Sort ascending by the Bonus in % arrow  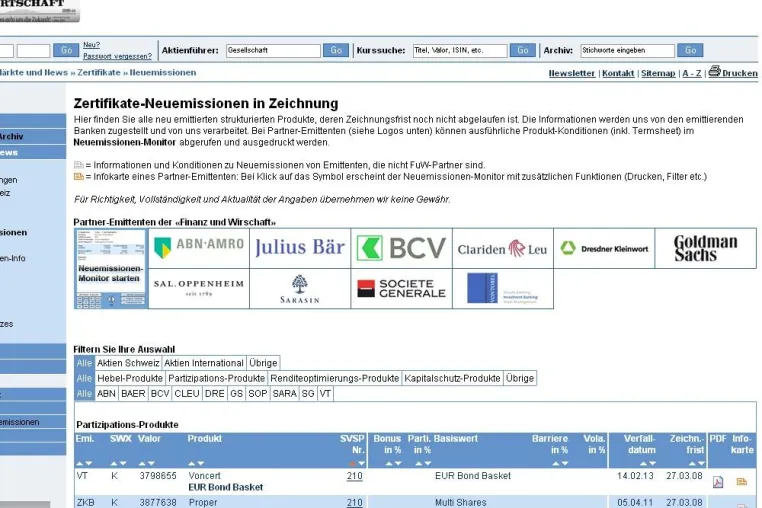tap(389, 463)
